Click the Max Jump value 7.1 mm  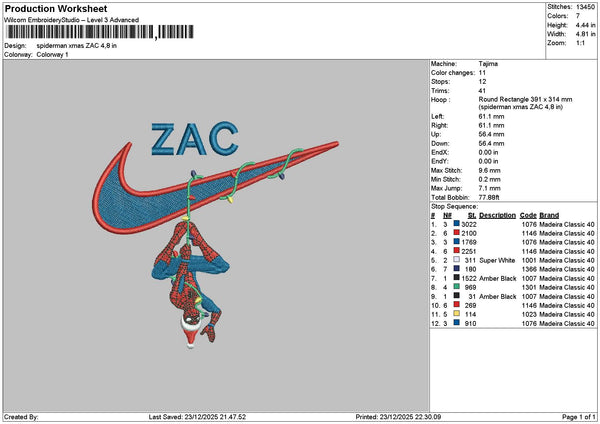(x=489, y=188)
